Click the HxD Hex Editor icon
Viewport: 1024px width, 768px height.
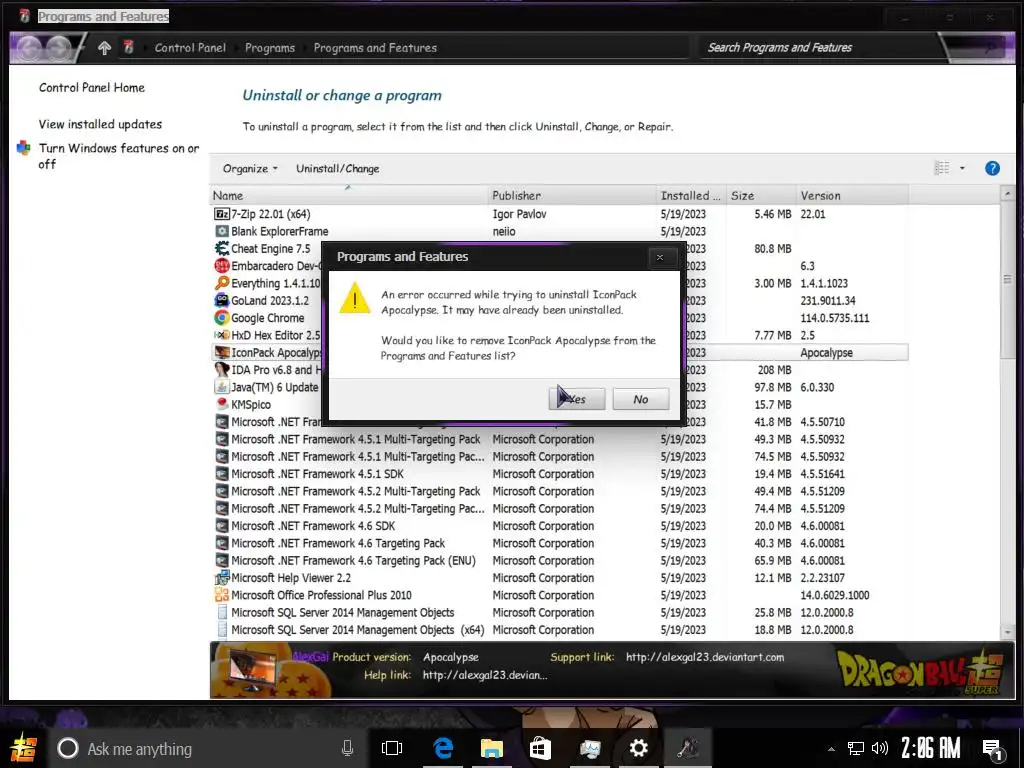pyautogui.click(x=222, y=335)
